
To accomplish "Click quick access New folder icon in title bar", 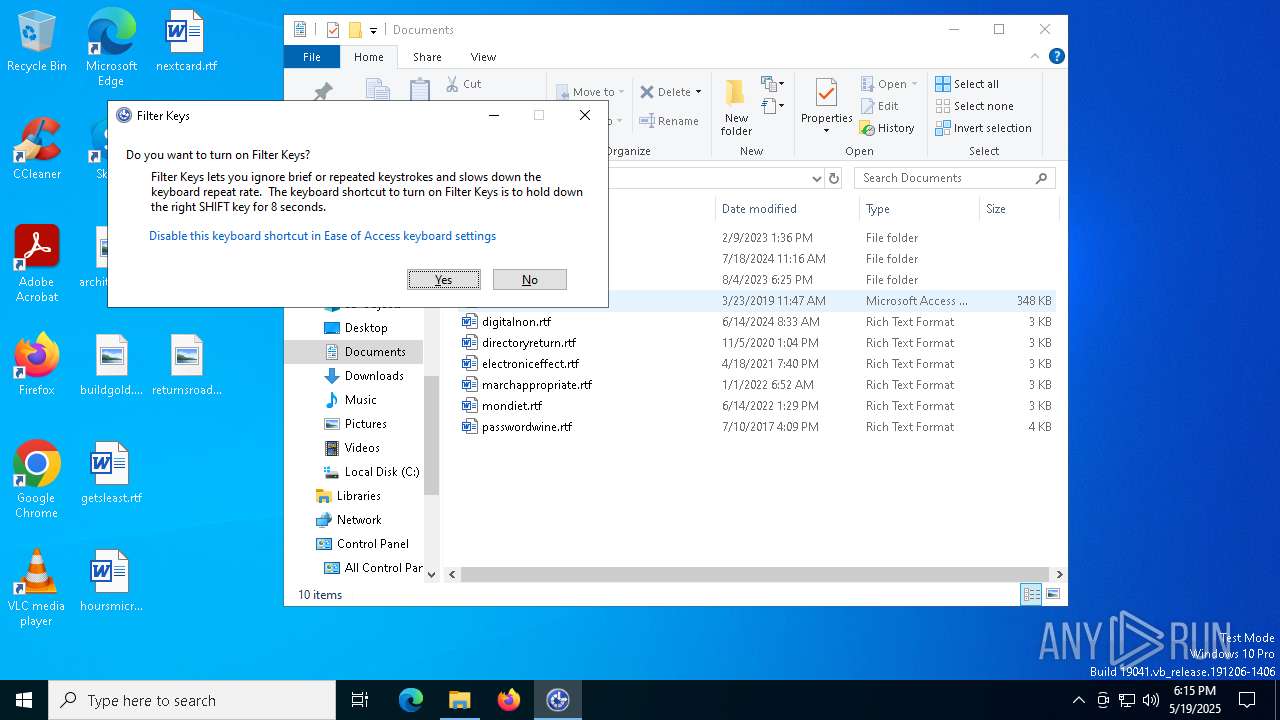I will click(355, 30).
